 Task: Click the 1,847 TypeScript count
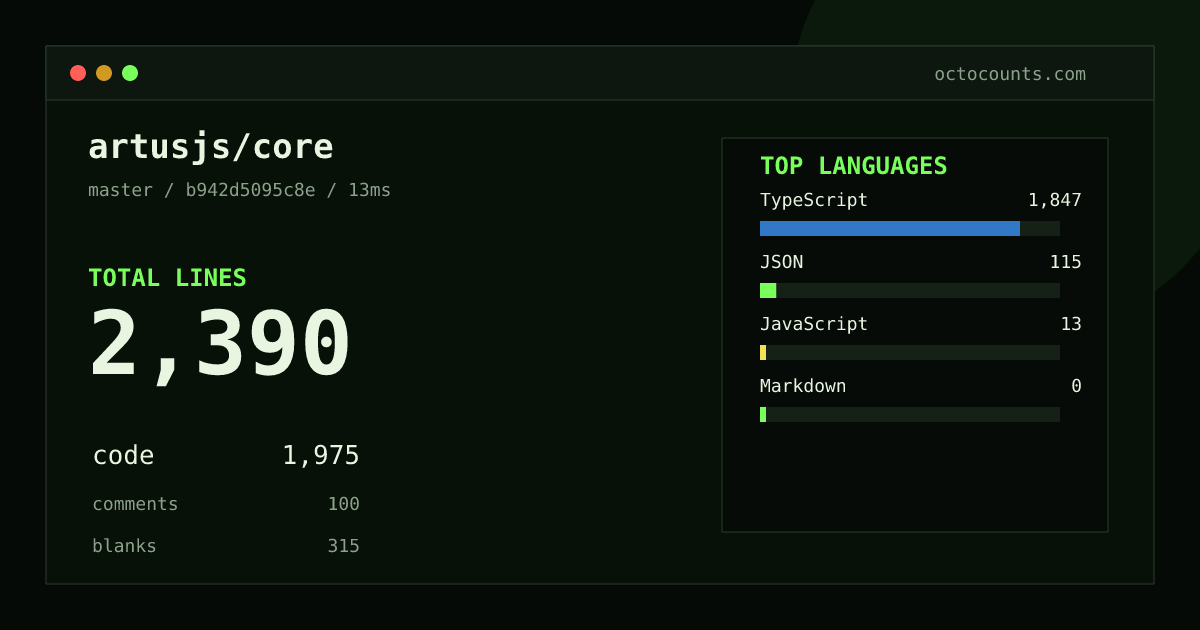[1055, 200]
